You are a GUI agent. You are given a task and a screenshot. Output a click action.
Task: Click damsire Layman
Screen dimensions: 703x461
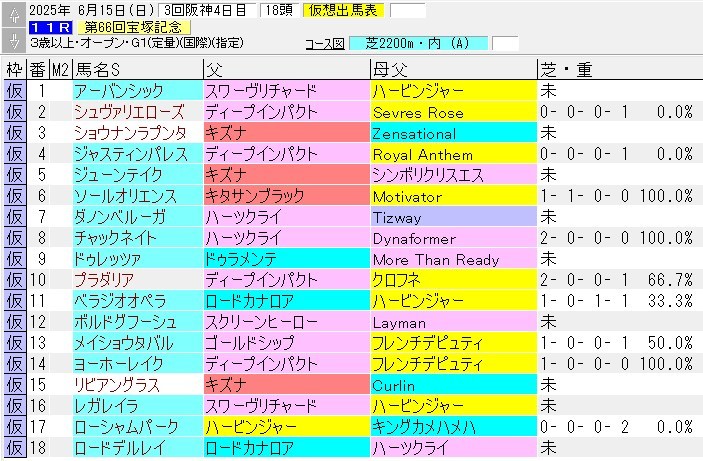tap(454, 322)
